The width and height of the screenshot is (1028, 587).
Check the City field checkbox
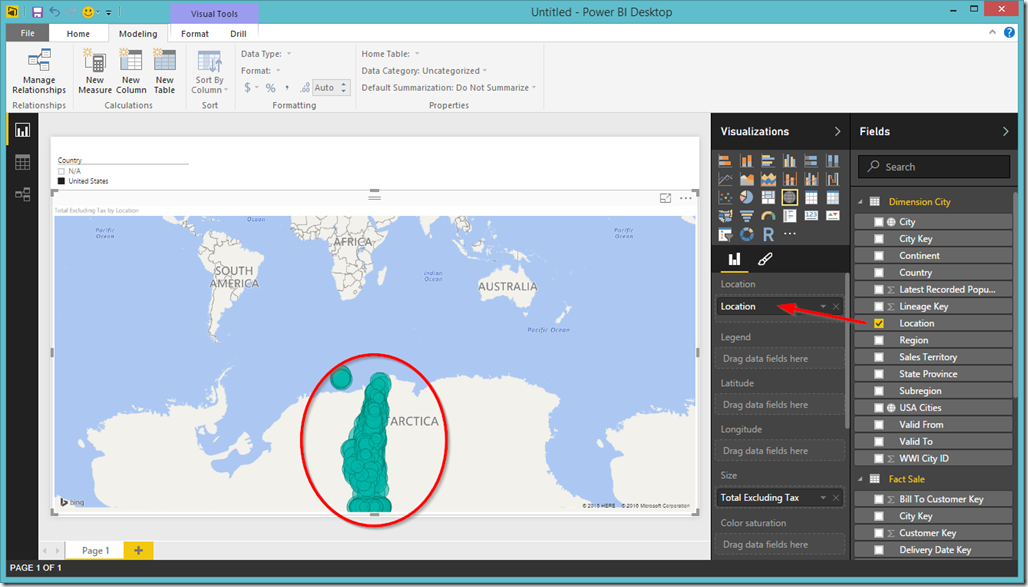[x=879, y=222]
